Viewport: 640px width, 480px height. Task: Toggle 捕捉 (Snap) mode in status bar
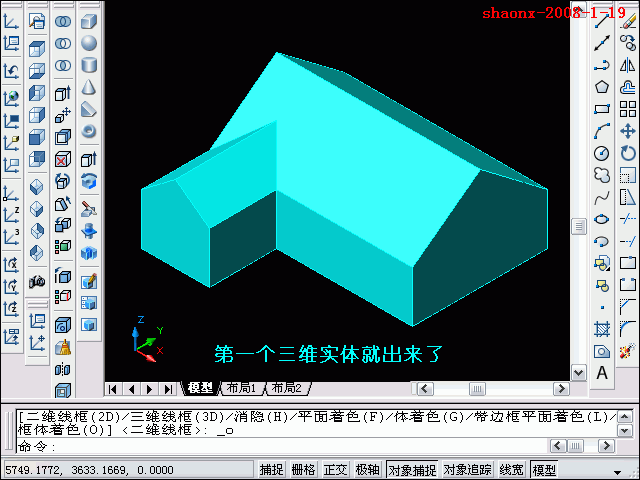point(272,469)
